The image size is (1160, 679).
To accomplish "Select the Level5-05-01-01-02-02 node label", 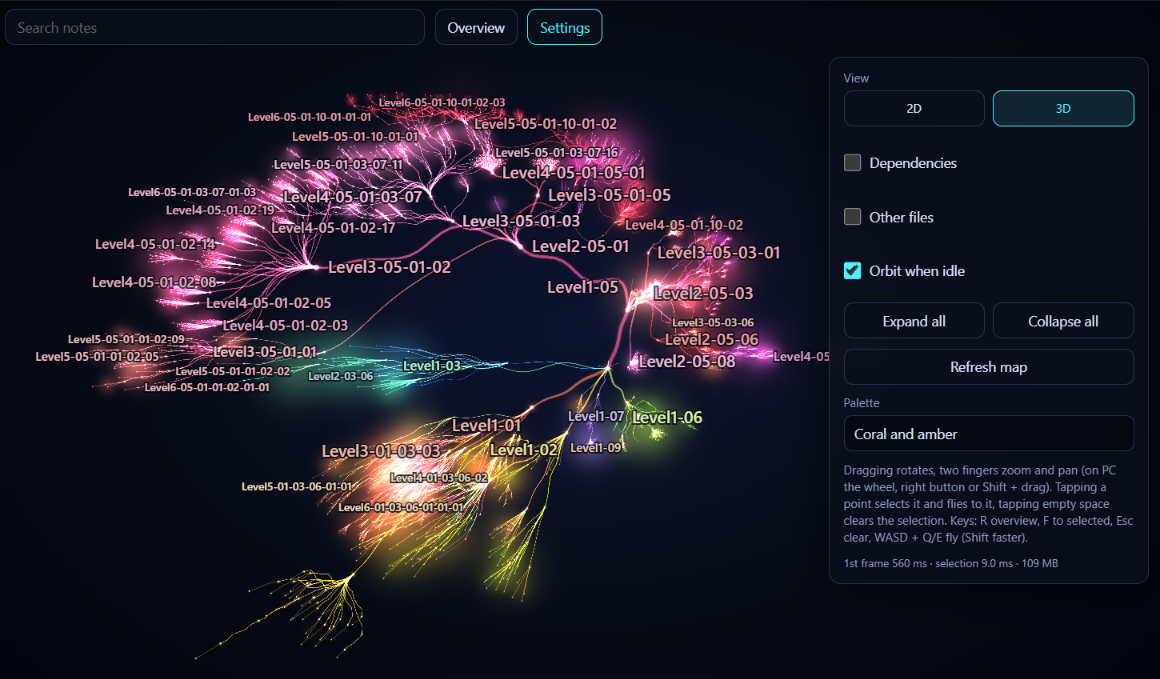I will [x=232, y=371].
